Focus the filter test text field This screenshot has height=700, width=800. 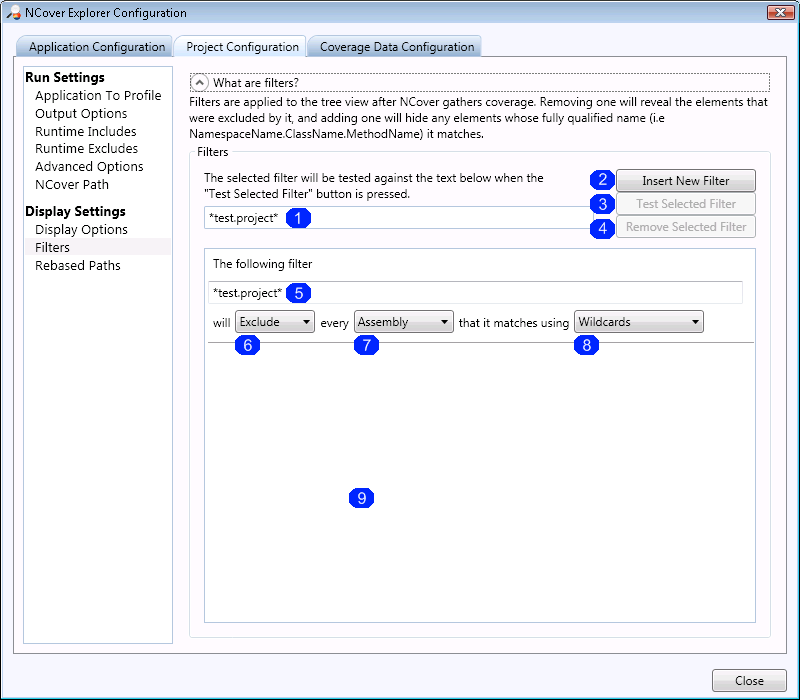[398, 218]
